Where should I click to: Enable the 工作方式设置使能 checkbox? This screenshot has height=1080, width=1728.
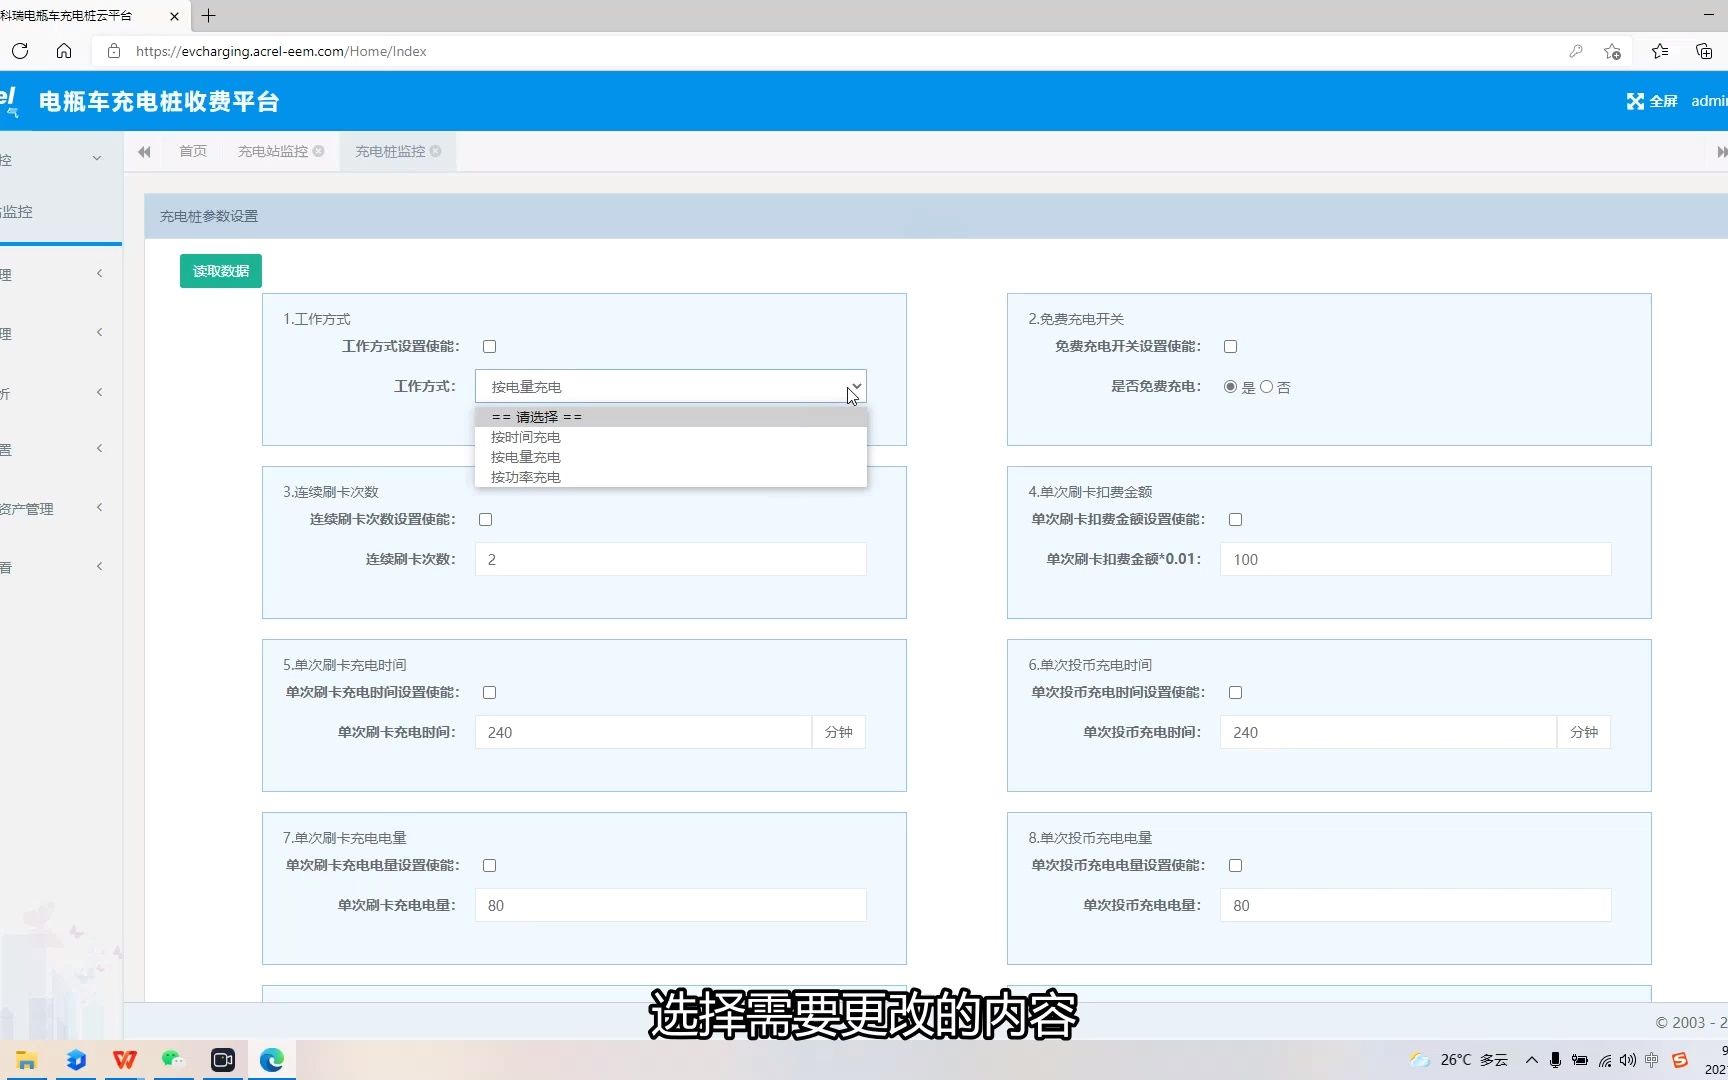coord(489,346)
